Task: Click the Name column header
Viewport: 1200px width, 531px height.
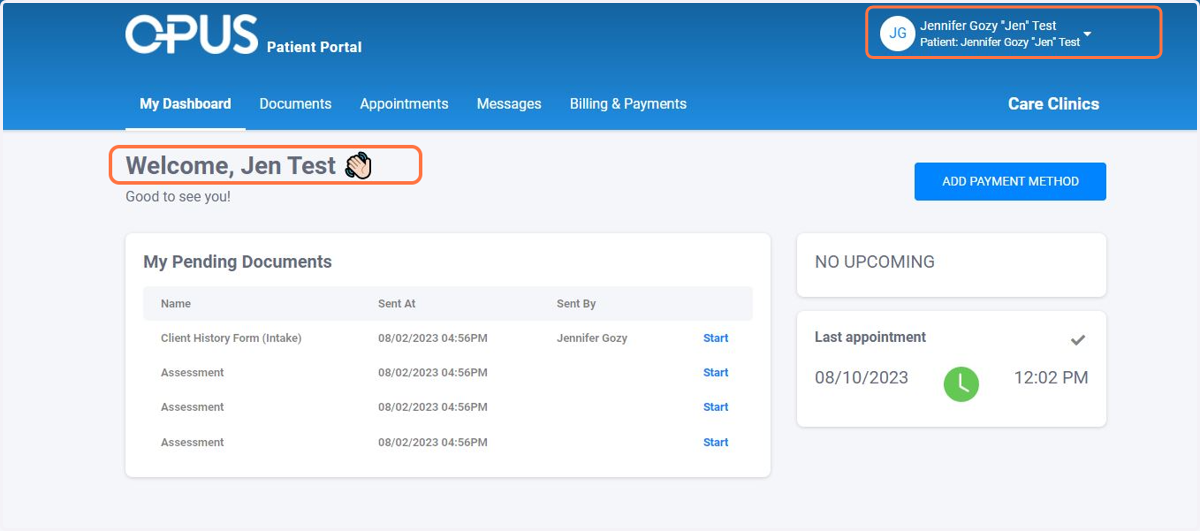Action: tap(176, 303)
